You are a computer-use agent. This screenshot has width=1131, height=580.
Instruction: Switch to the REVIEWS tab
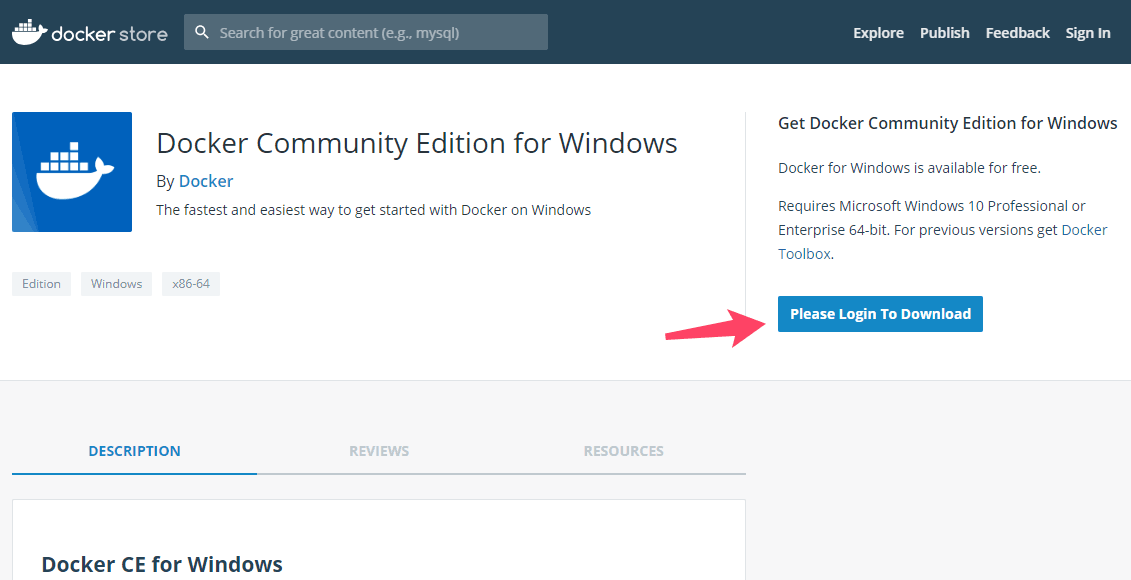pos(379,451)
